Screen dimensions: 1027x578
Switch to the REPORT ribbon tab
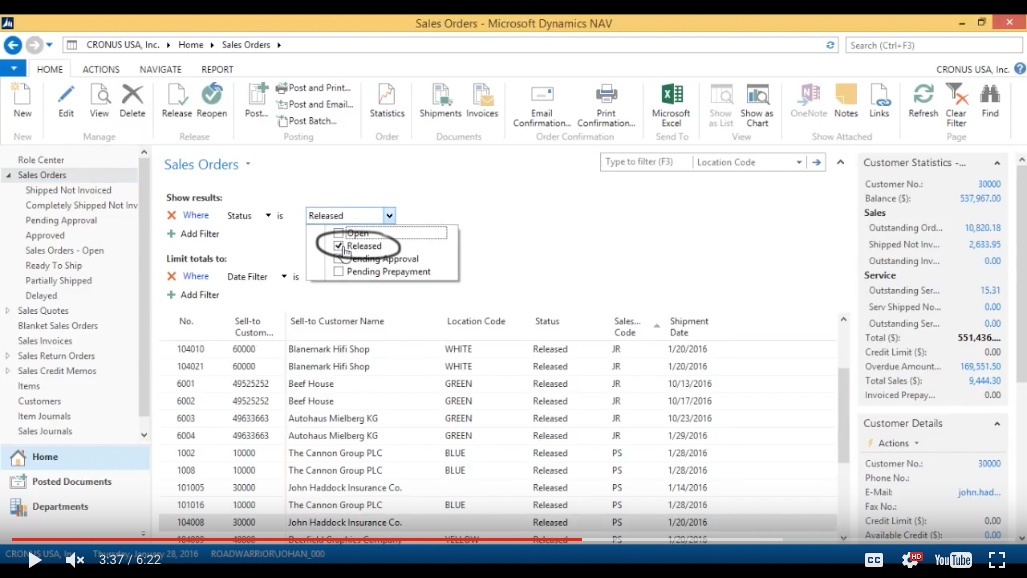click(x=217, y=69)
